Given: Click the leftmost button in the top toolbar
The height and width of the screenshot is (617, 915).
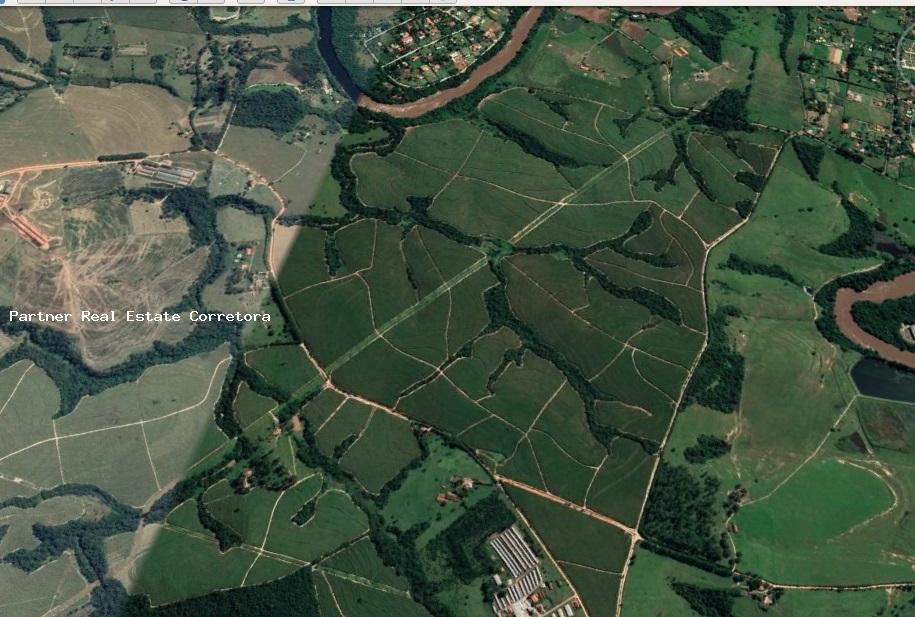Looking at the screenshot, I should [x=32, y=2].
